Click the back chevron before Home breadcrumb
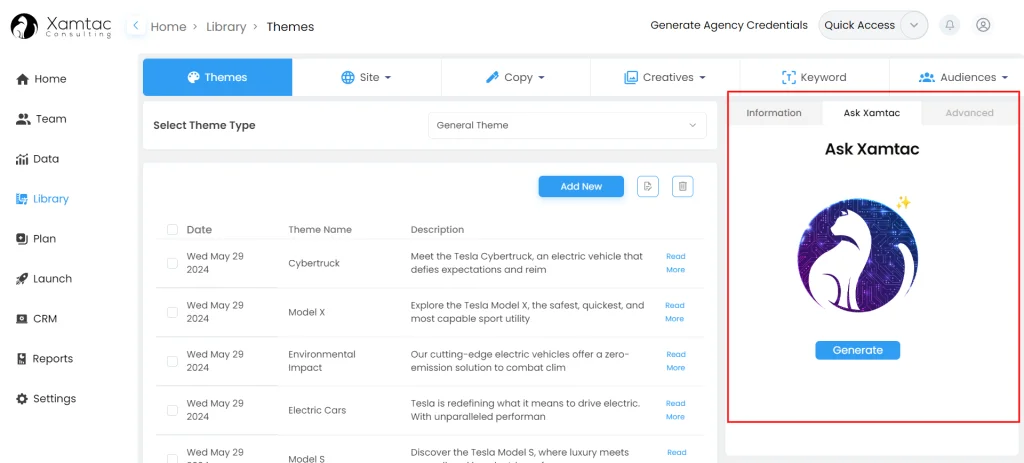 click(x=136, y=26)
